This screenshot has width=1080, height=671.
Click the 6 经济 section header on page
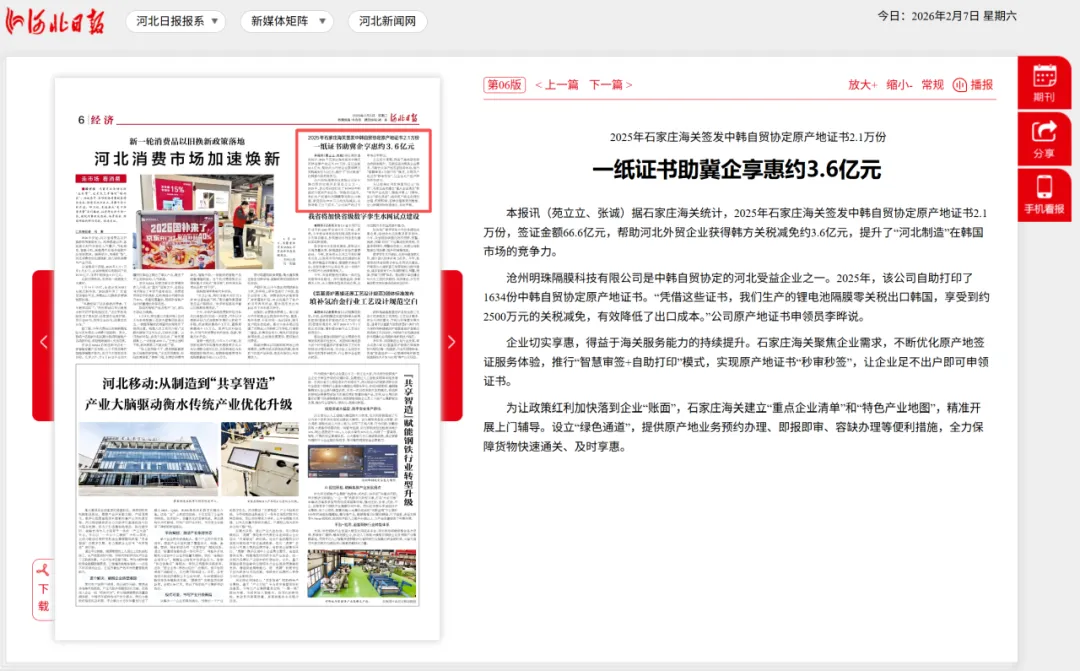[x=96, y=120]
